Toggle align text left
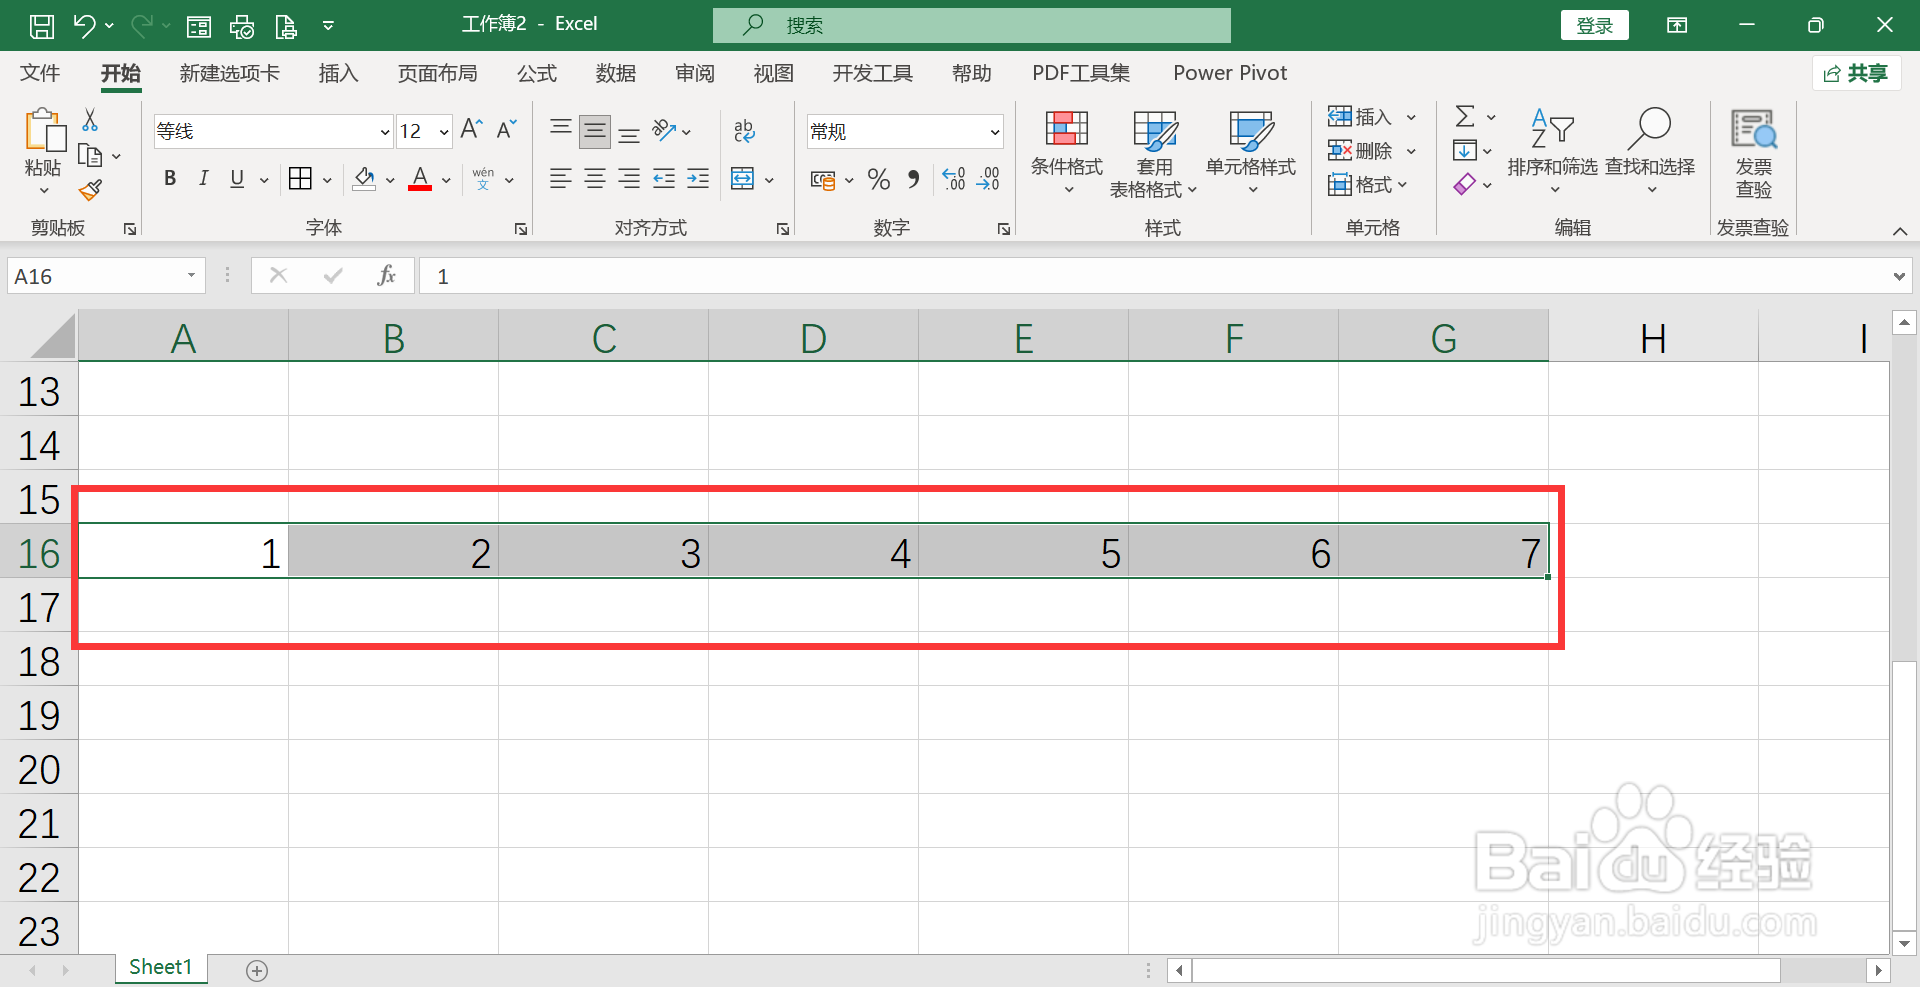1920x987 pixels. click(x=561, y=179)
